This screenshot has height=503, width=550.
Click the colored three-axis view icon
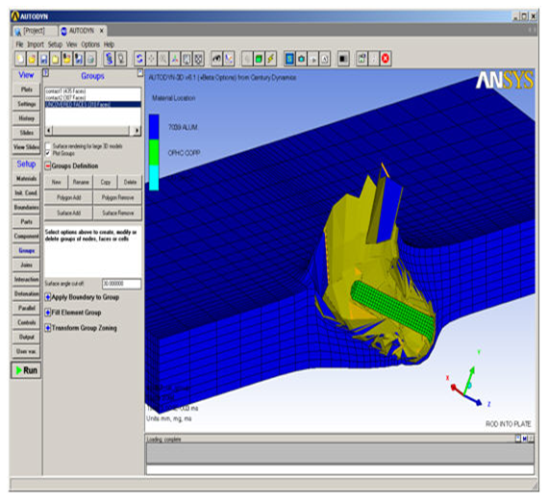coord(175,59)
